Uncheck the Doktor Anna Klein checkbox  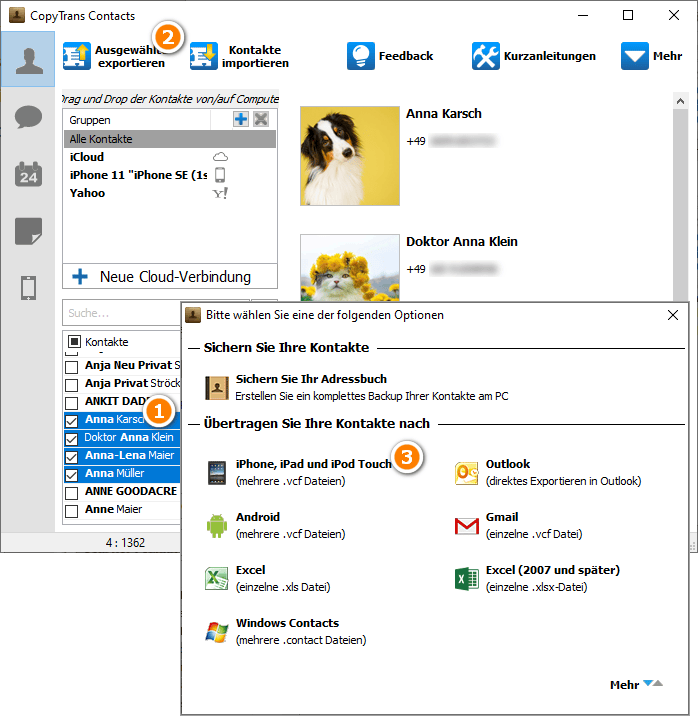[71, 439]
